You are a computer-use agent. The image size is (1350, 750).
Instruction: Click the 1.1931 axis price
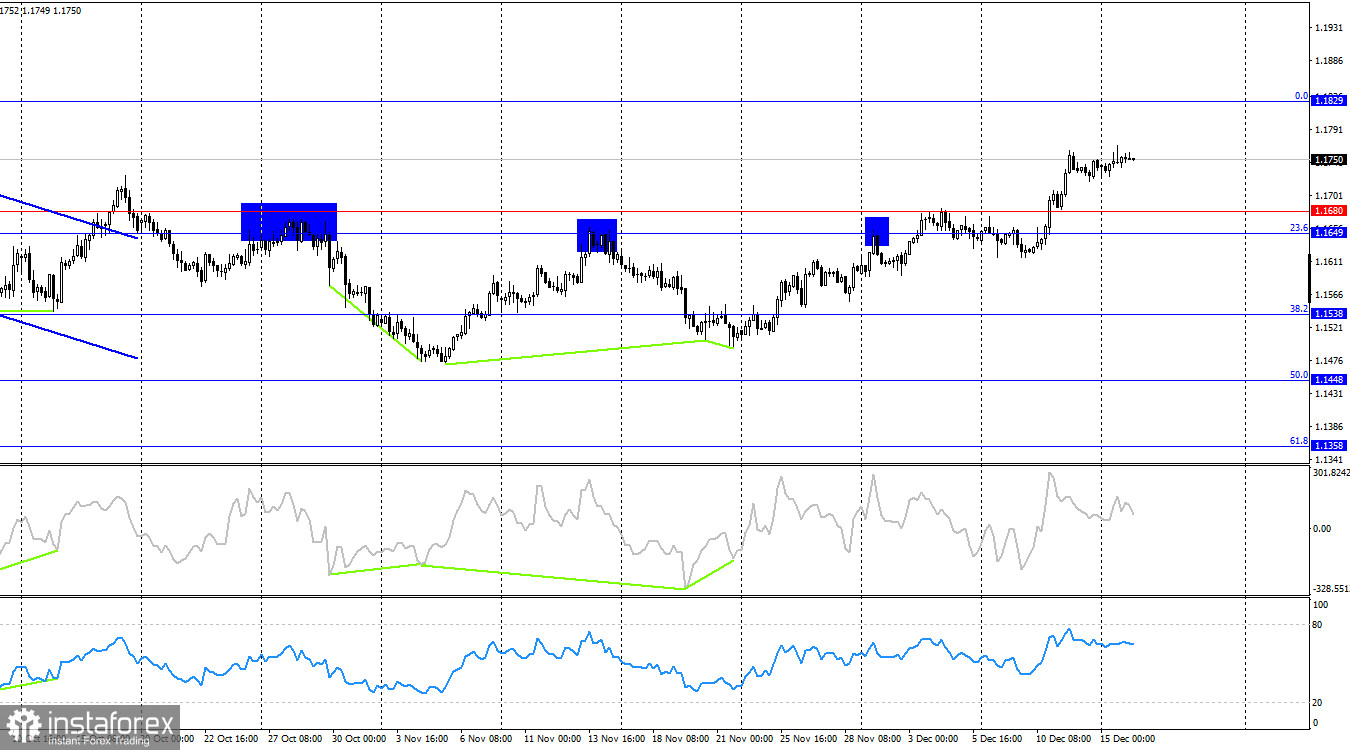click(x=1329, y=27)
